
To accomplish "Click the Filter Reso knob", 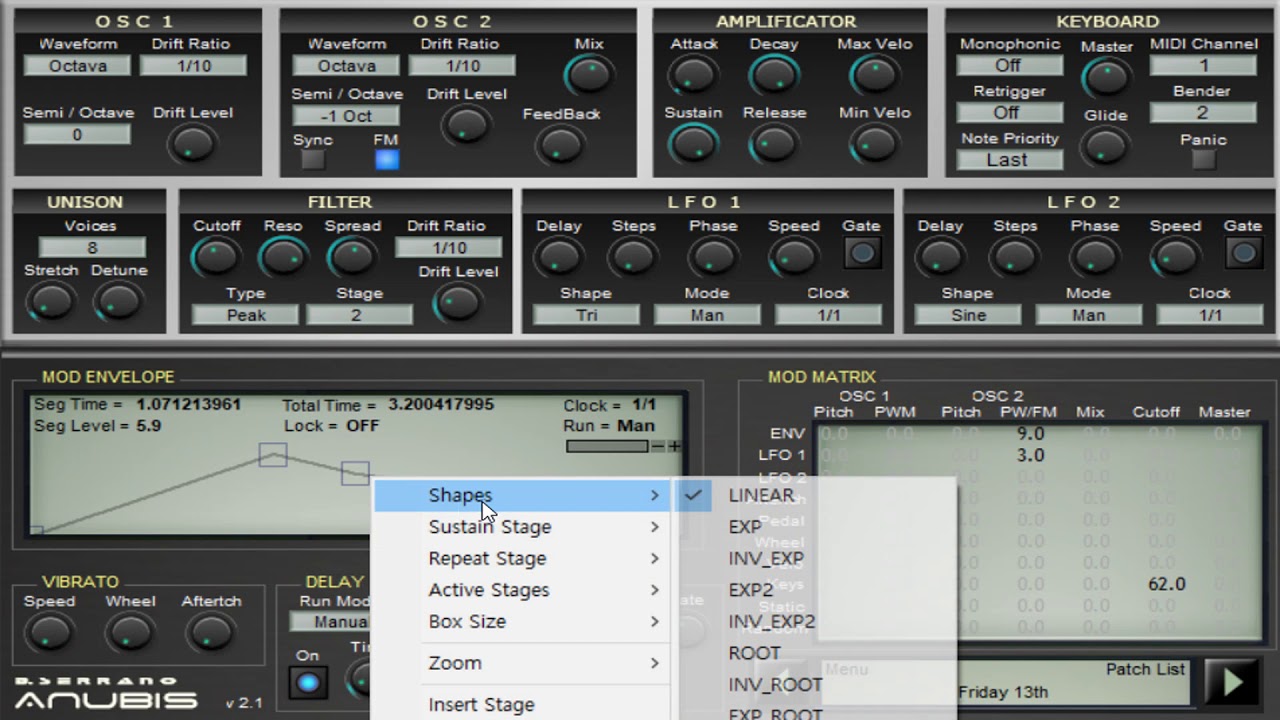I will [x=283, y=257].
